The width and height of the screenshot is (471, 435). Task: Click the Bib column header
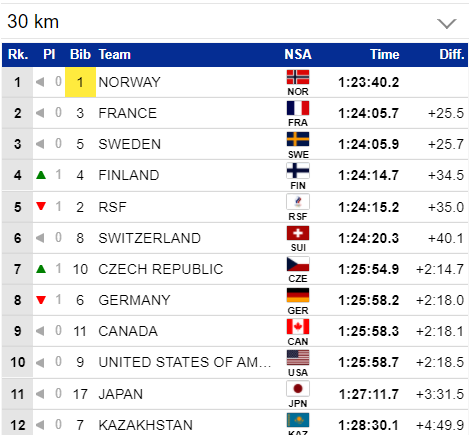[x=80, y=55]
